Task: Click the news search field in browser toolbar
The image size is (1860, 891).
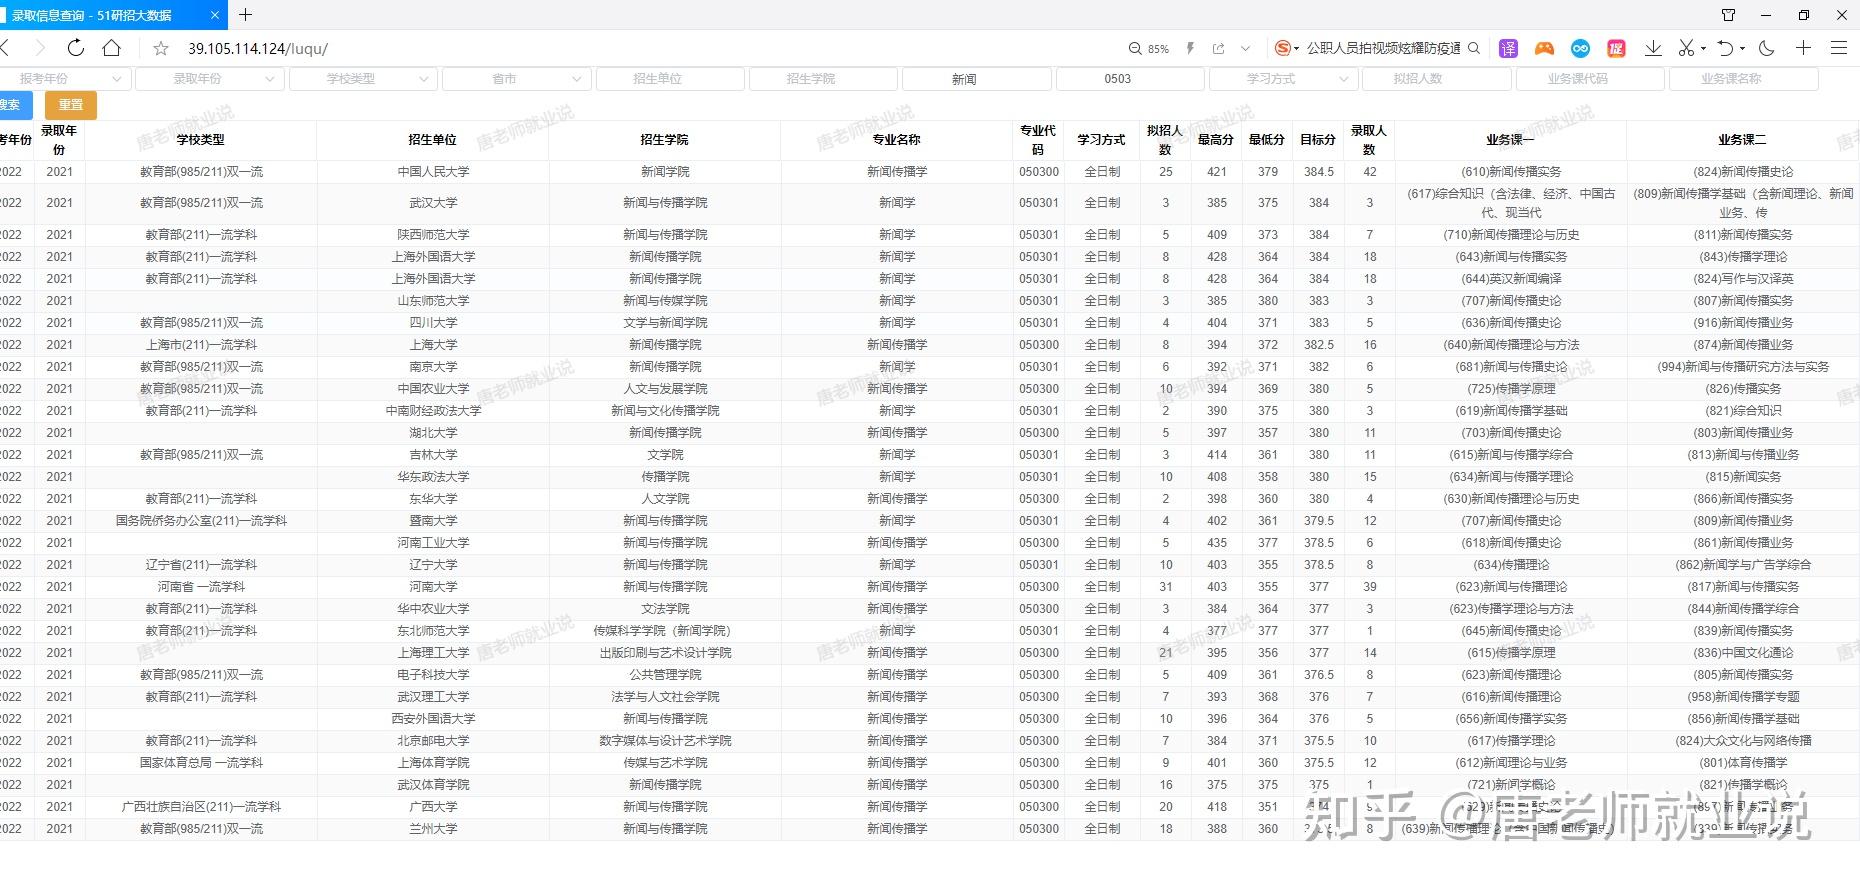Action: [1383, 48]
